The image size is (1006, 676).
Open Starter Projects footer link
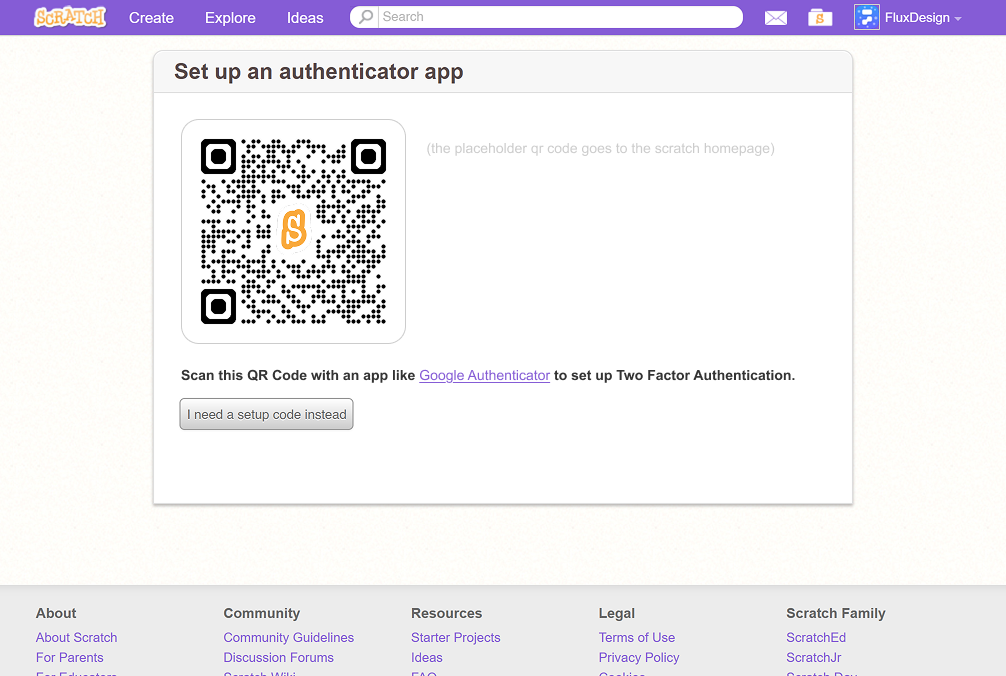pos(456,638)
